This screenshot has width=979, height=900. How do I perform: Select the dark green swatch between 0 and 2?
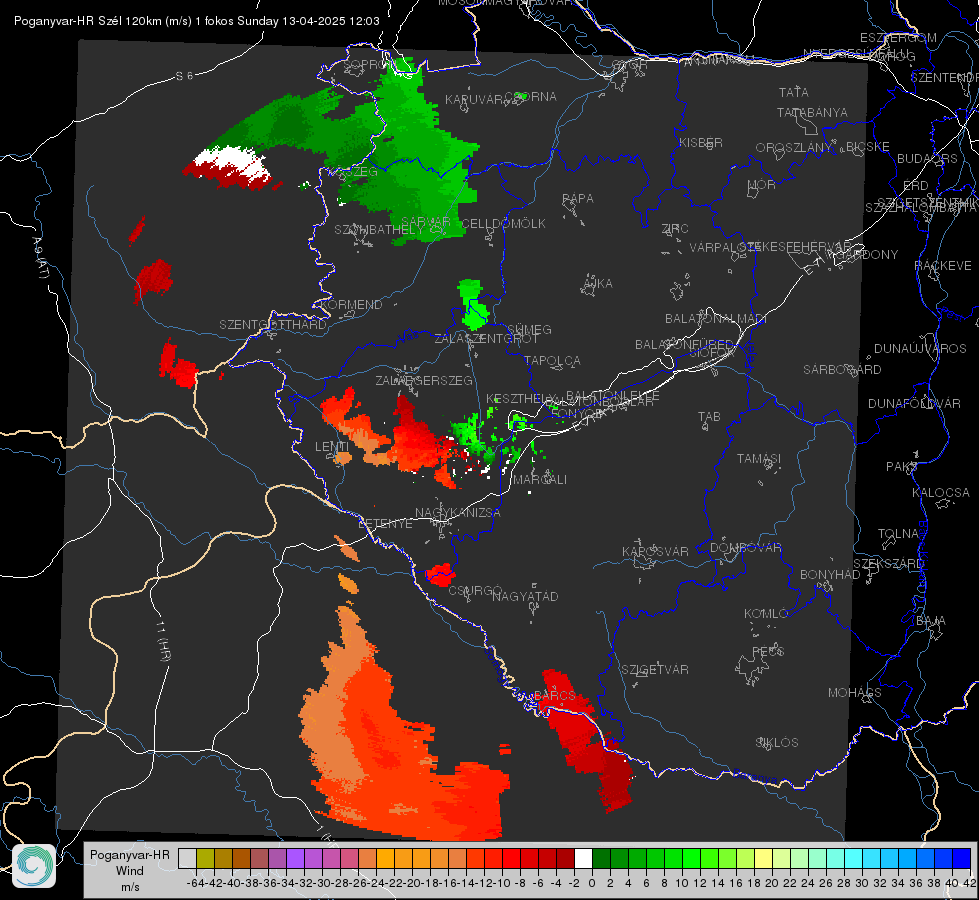(x=601, y=858)
